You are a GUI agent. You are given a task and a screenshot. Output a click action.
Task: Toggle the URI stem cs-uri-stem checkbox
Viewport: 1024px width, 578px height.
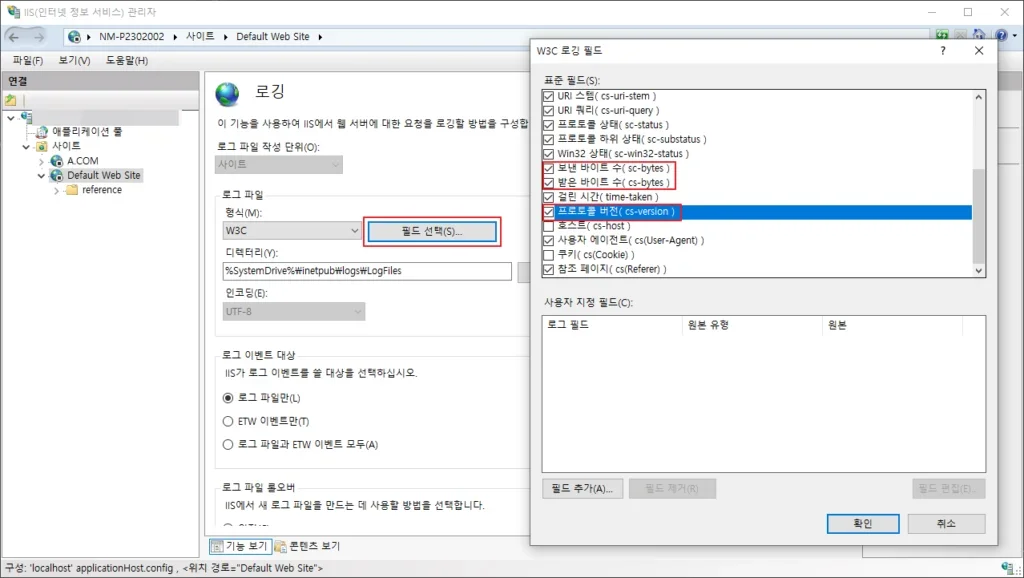click(549, 96)
